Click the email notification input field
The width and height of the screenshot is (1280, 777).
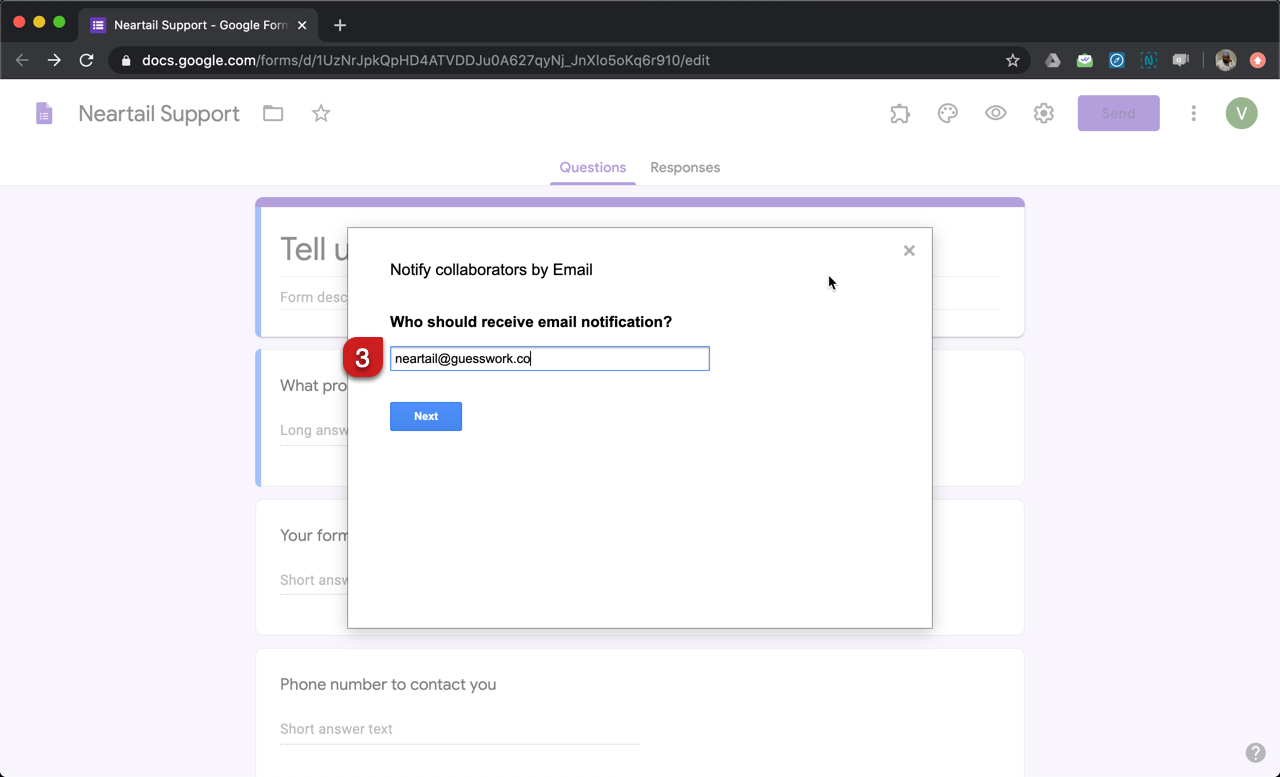point(550,359)
